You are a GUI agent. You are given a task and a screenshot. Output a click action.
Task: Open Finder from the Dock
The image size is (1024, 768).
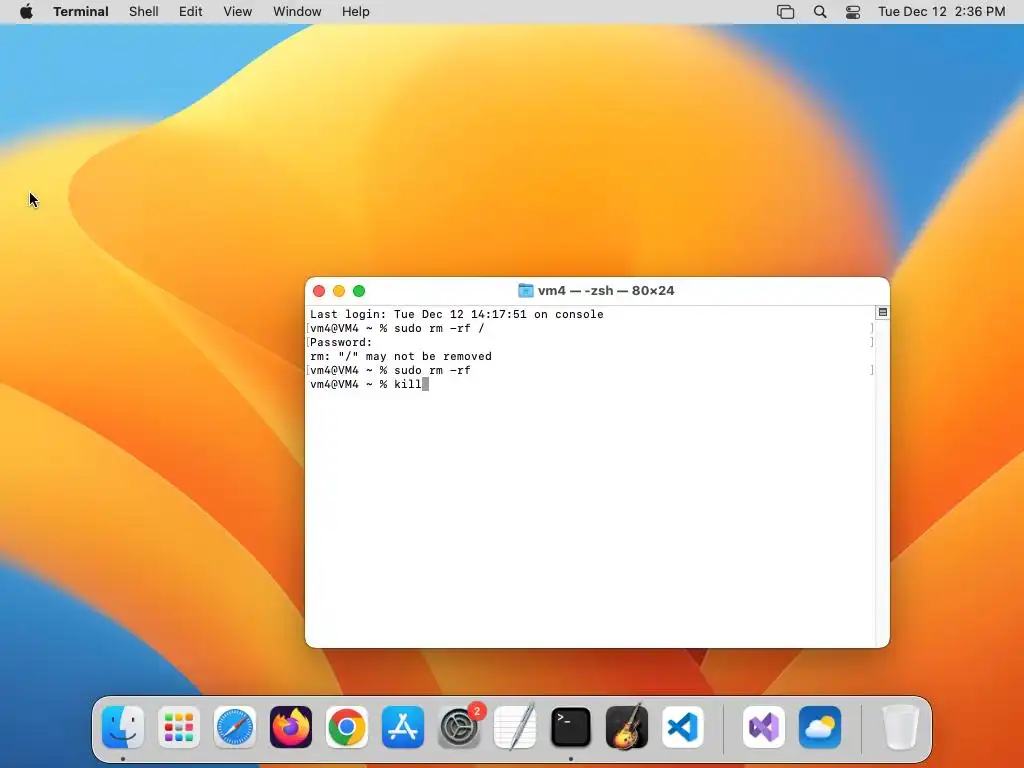[x=123, y=727]
